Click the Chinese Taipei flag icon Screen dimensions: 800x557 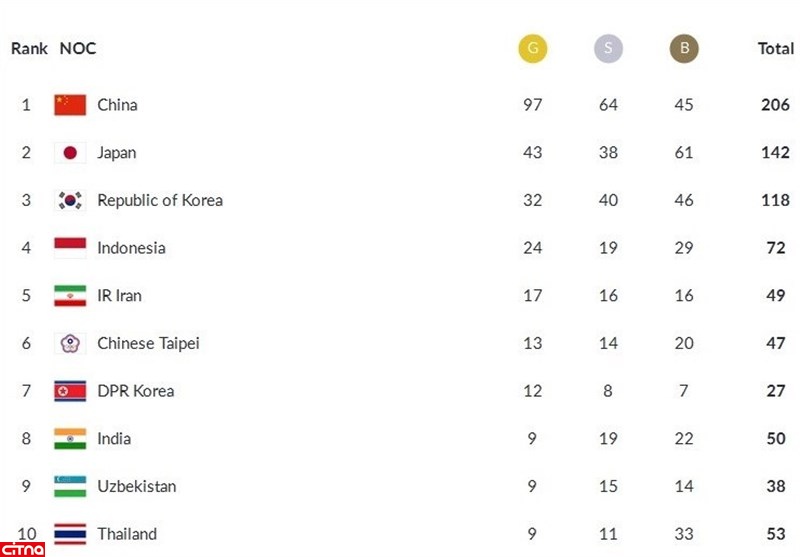point(70,343)
